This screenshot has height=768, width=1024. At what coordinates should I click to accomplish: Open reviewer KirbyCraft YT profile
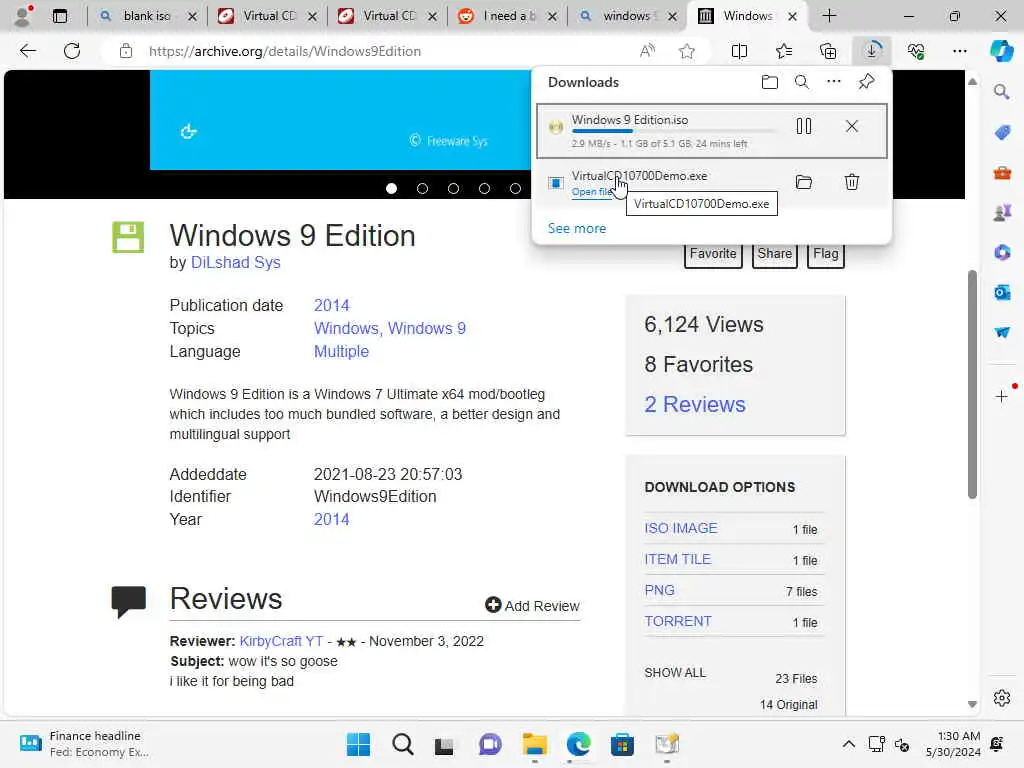[x=281, y=641]
